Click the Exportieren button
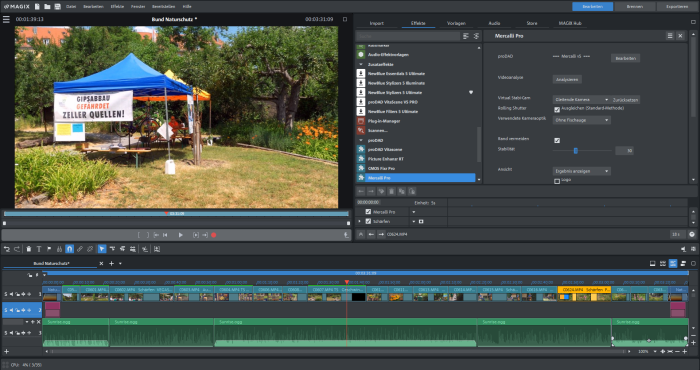The height and width of the screenshot is (370, 700). 677,7
